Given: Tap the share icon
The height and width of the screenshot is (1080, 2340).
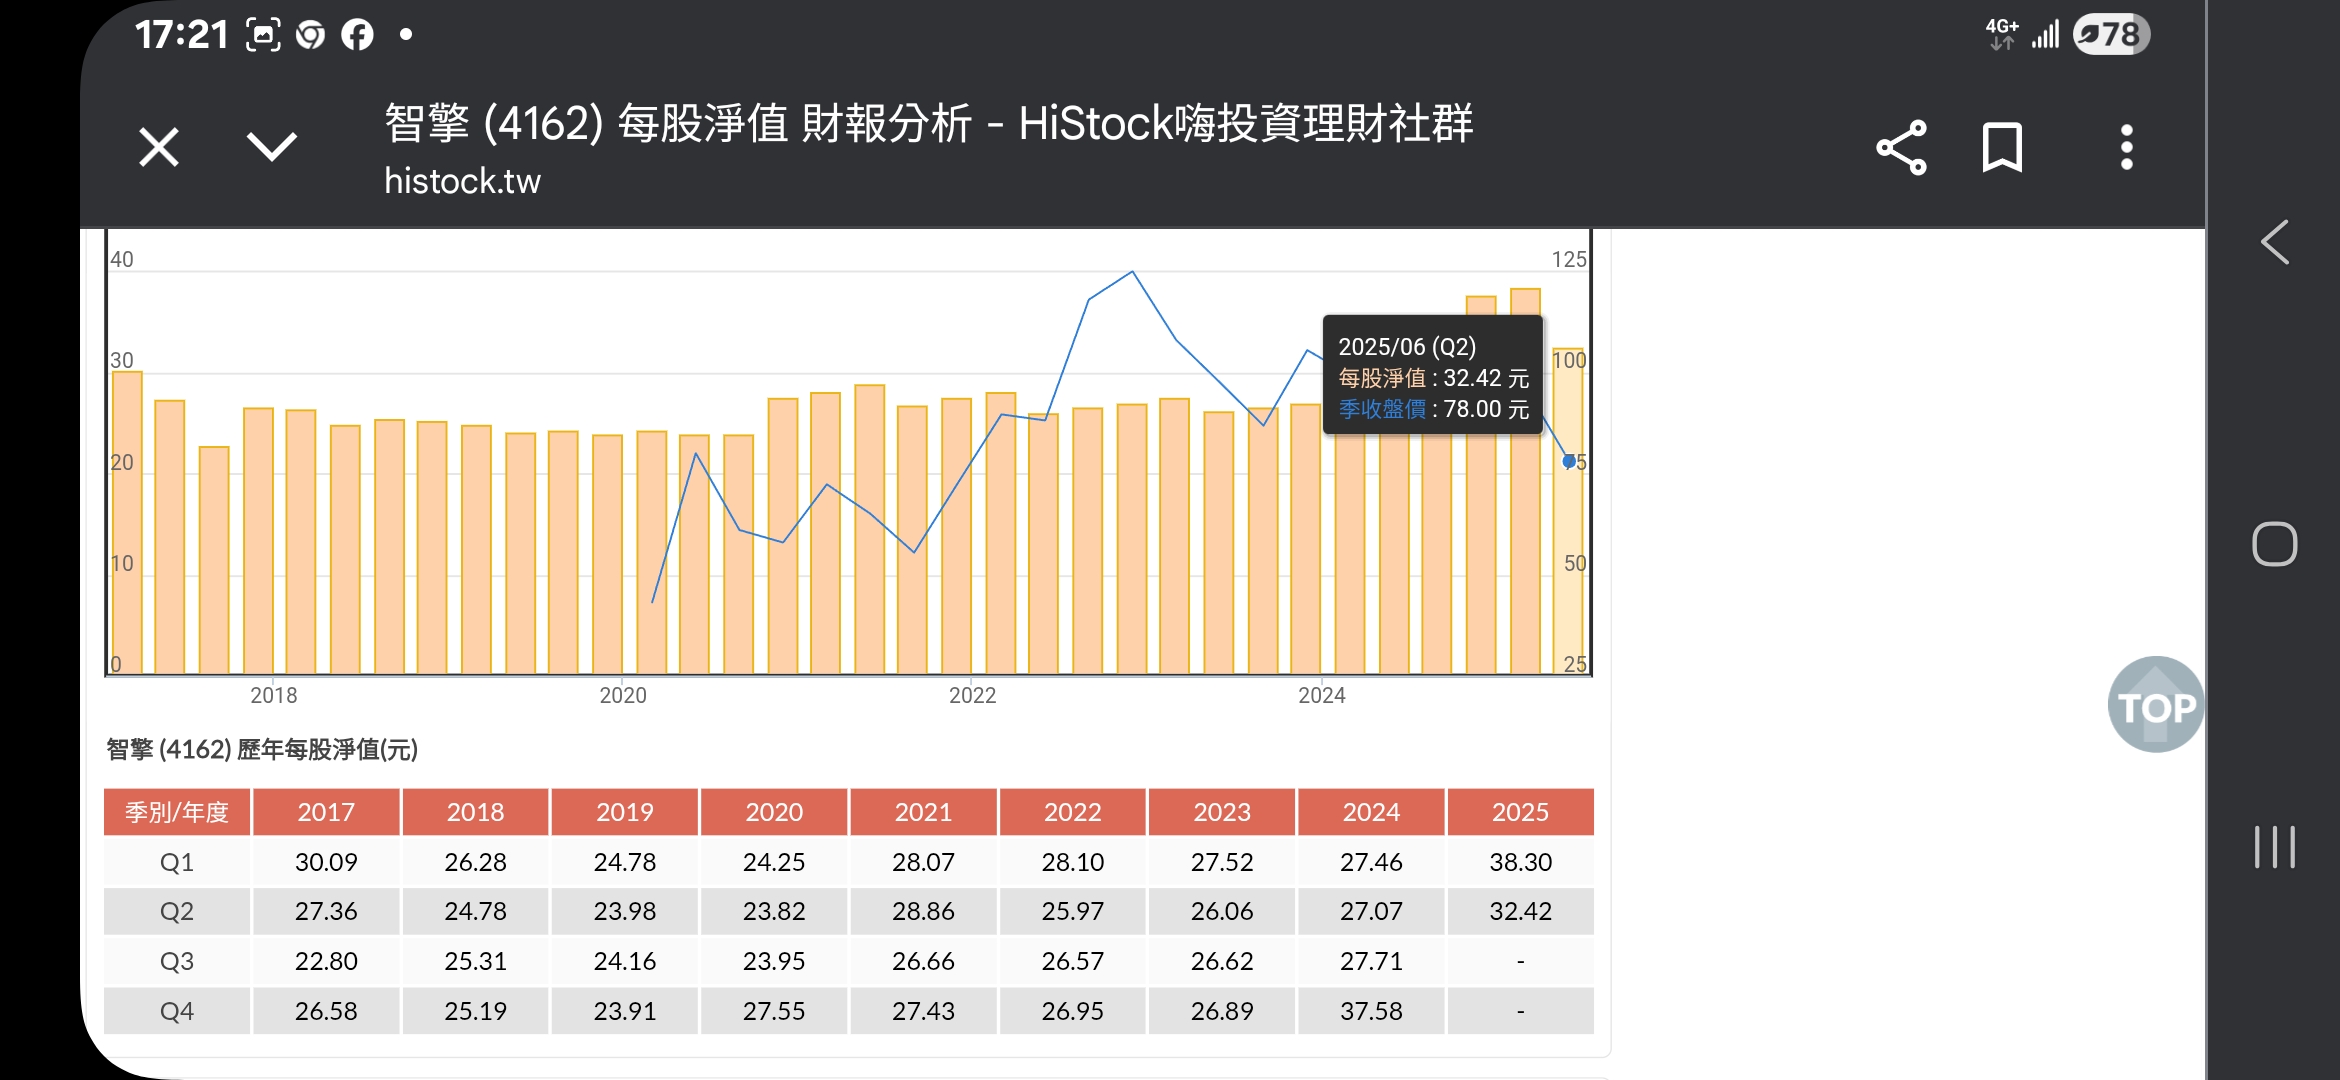Looking at the screenshot, I should 1901,148.
